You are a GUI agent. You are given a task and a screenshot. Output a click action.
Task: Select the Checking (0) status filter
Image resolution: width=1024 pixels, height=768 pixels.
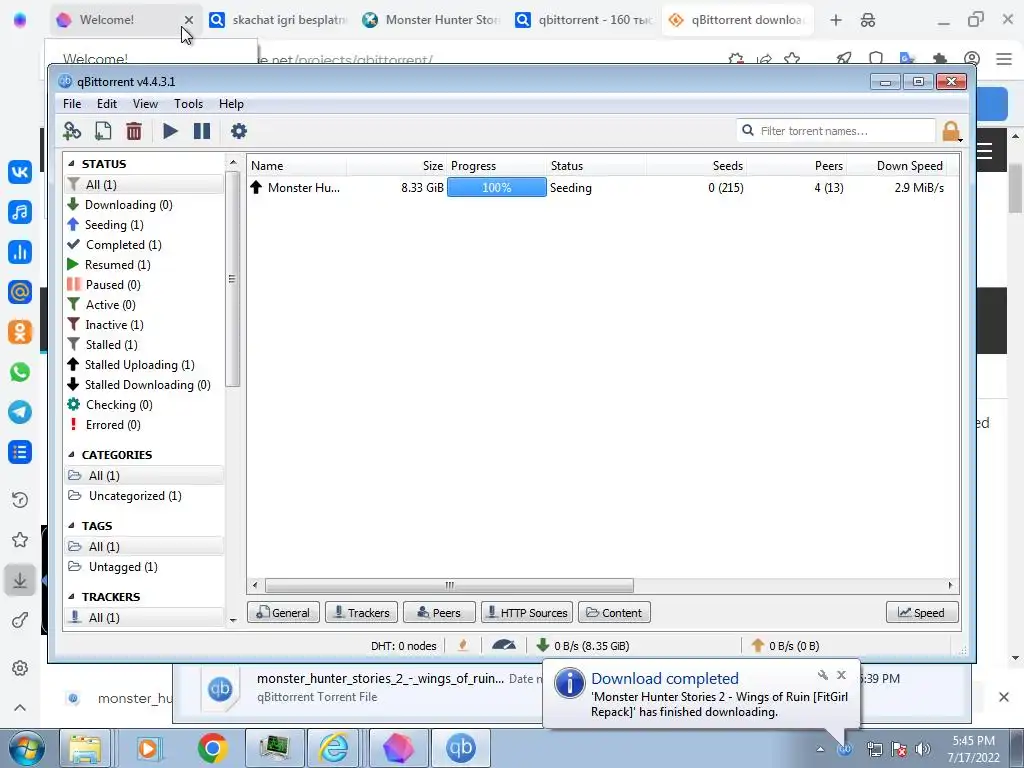pyautogui.click(x=144, y=405)
